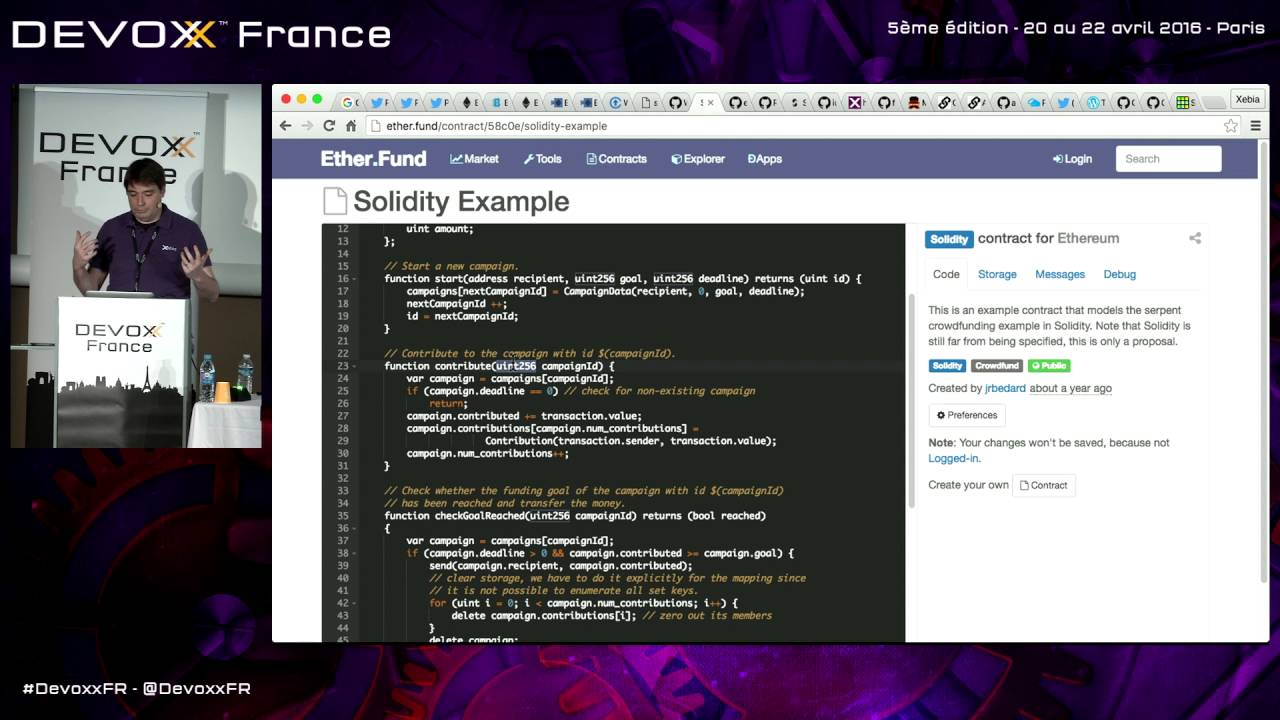Open the Chrome hamburger menu
1280x720 pixels.
[x=1256, y=126]
